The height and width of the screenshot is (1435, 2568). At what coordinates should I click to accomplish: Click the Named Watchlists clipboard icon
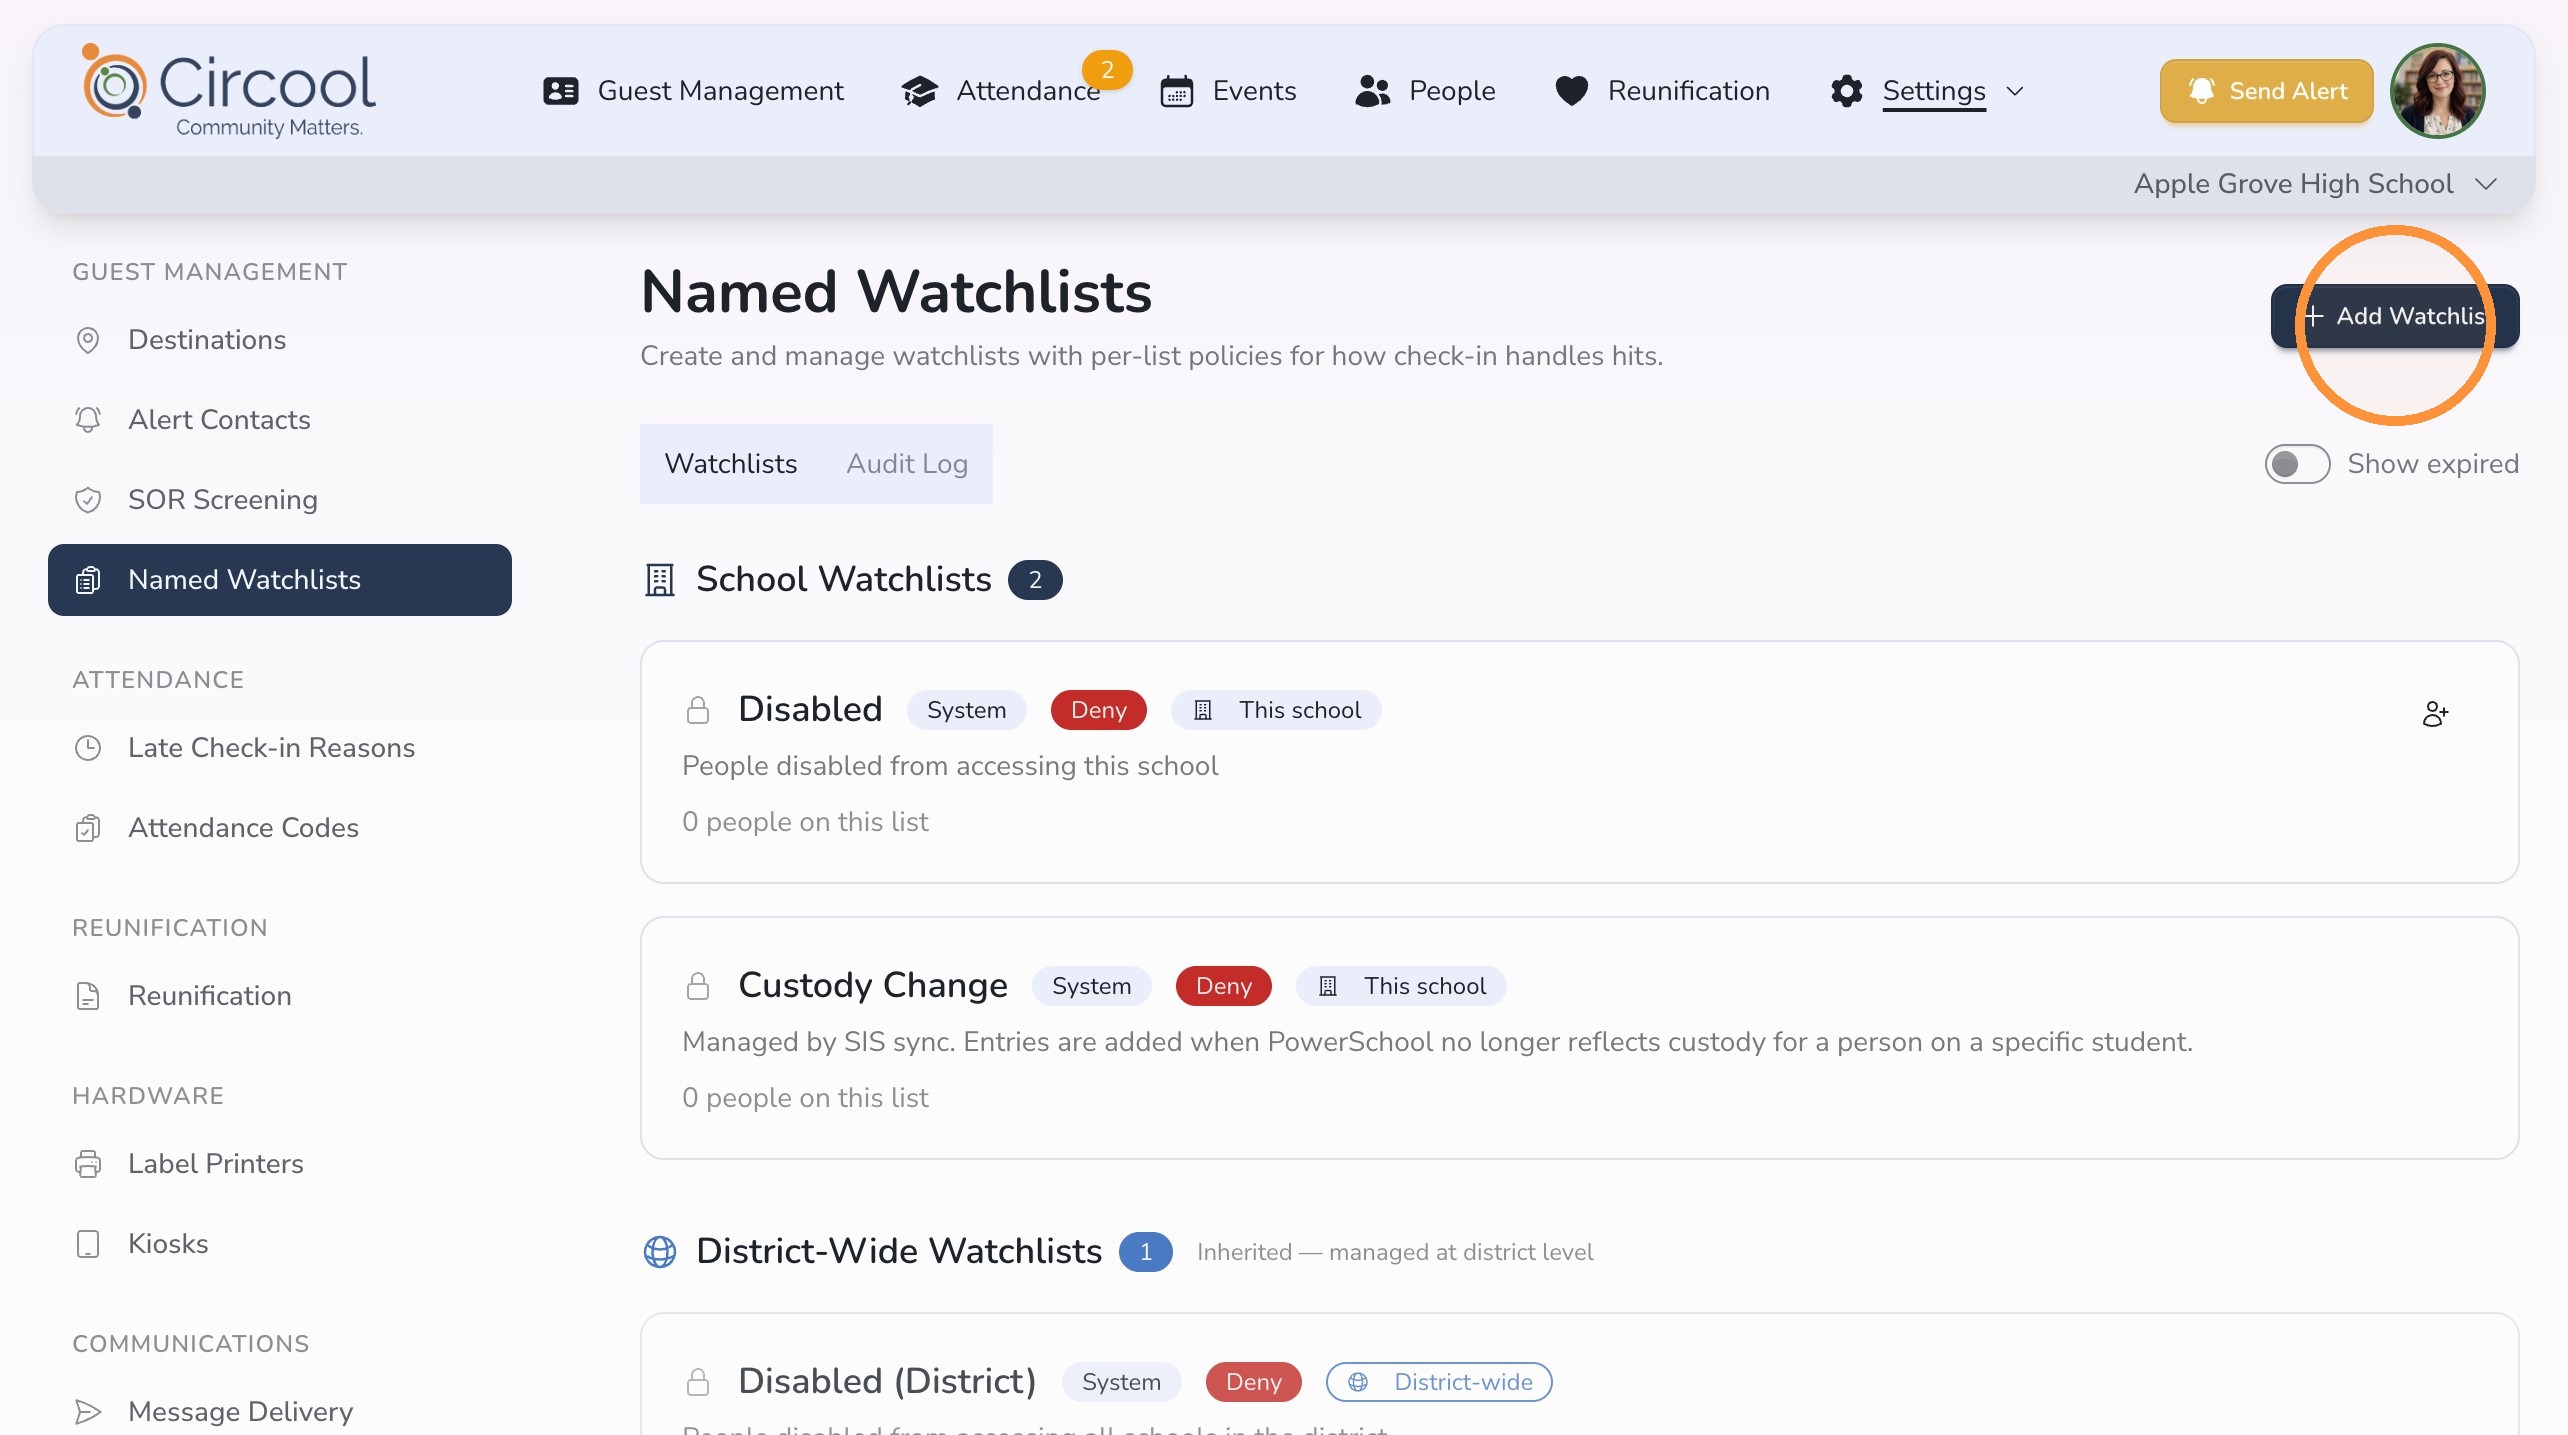pos(88,580)
